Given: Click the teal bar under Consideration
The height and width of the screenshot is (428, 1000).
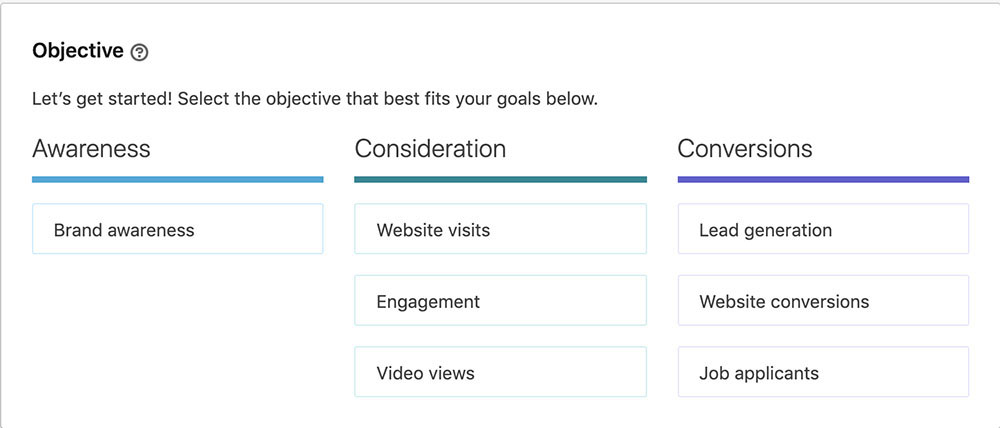Looking at the screenshot, I should pyautogui.click(x=500, y=180).
